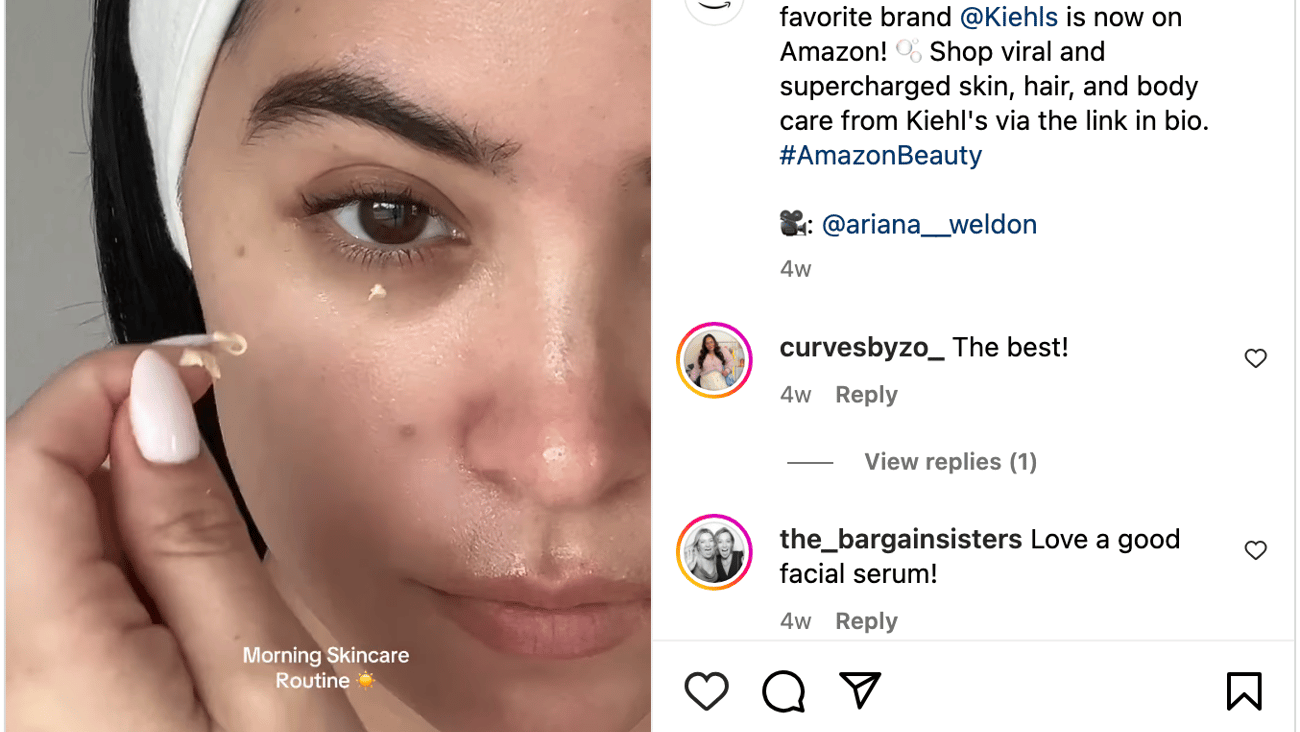Share the post via the paper plane icon
Viewport: 1300px width, 732px height.
tap(858, 690)
